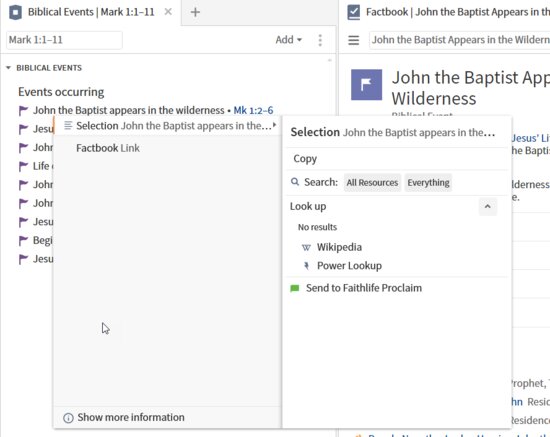Collapse the Look up section chevron
Viewport: 550px width, 437px height.
pyautogui.click(x=488, y=206)
